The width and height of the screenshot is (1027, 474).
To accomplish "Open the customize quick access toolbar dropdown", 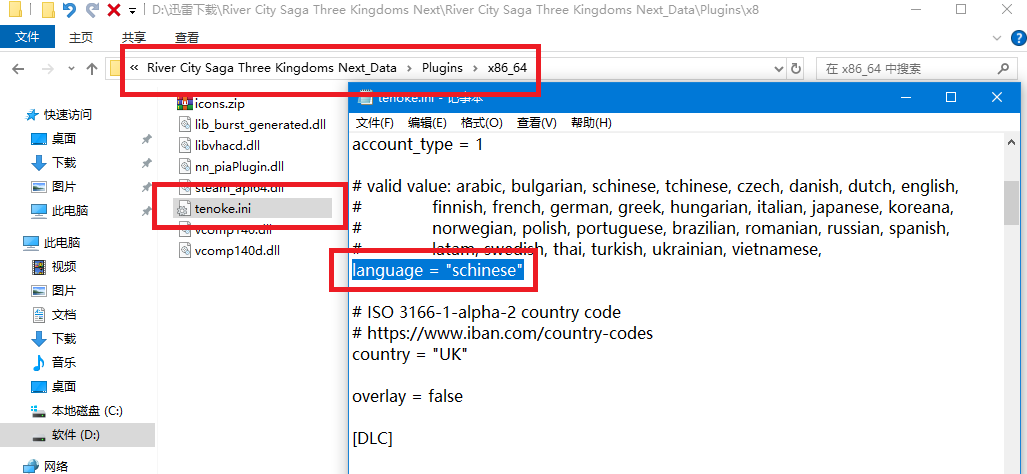I will (132, 11).
